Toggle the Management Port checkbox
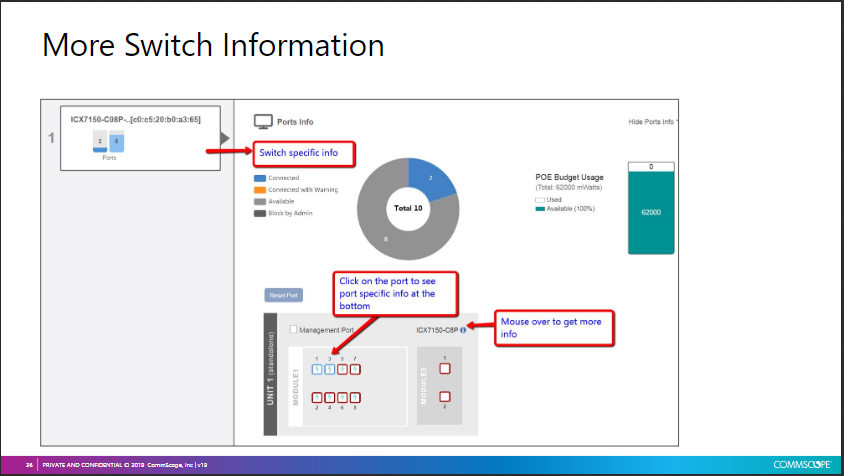 292,330
